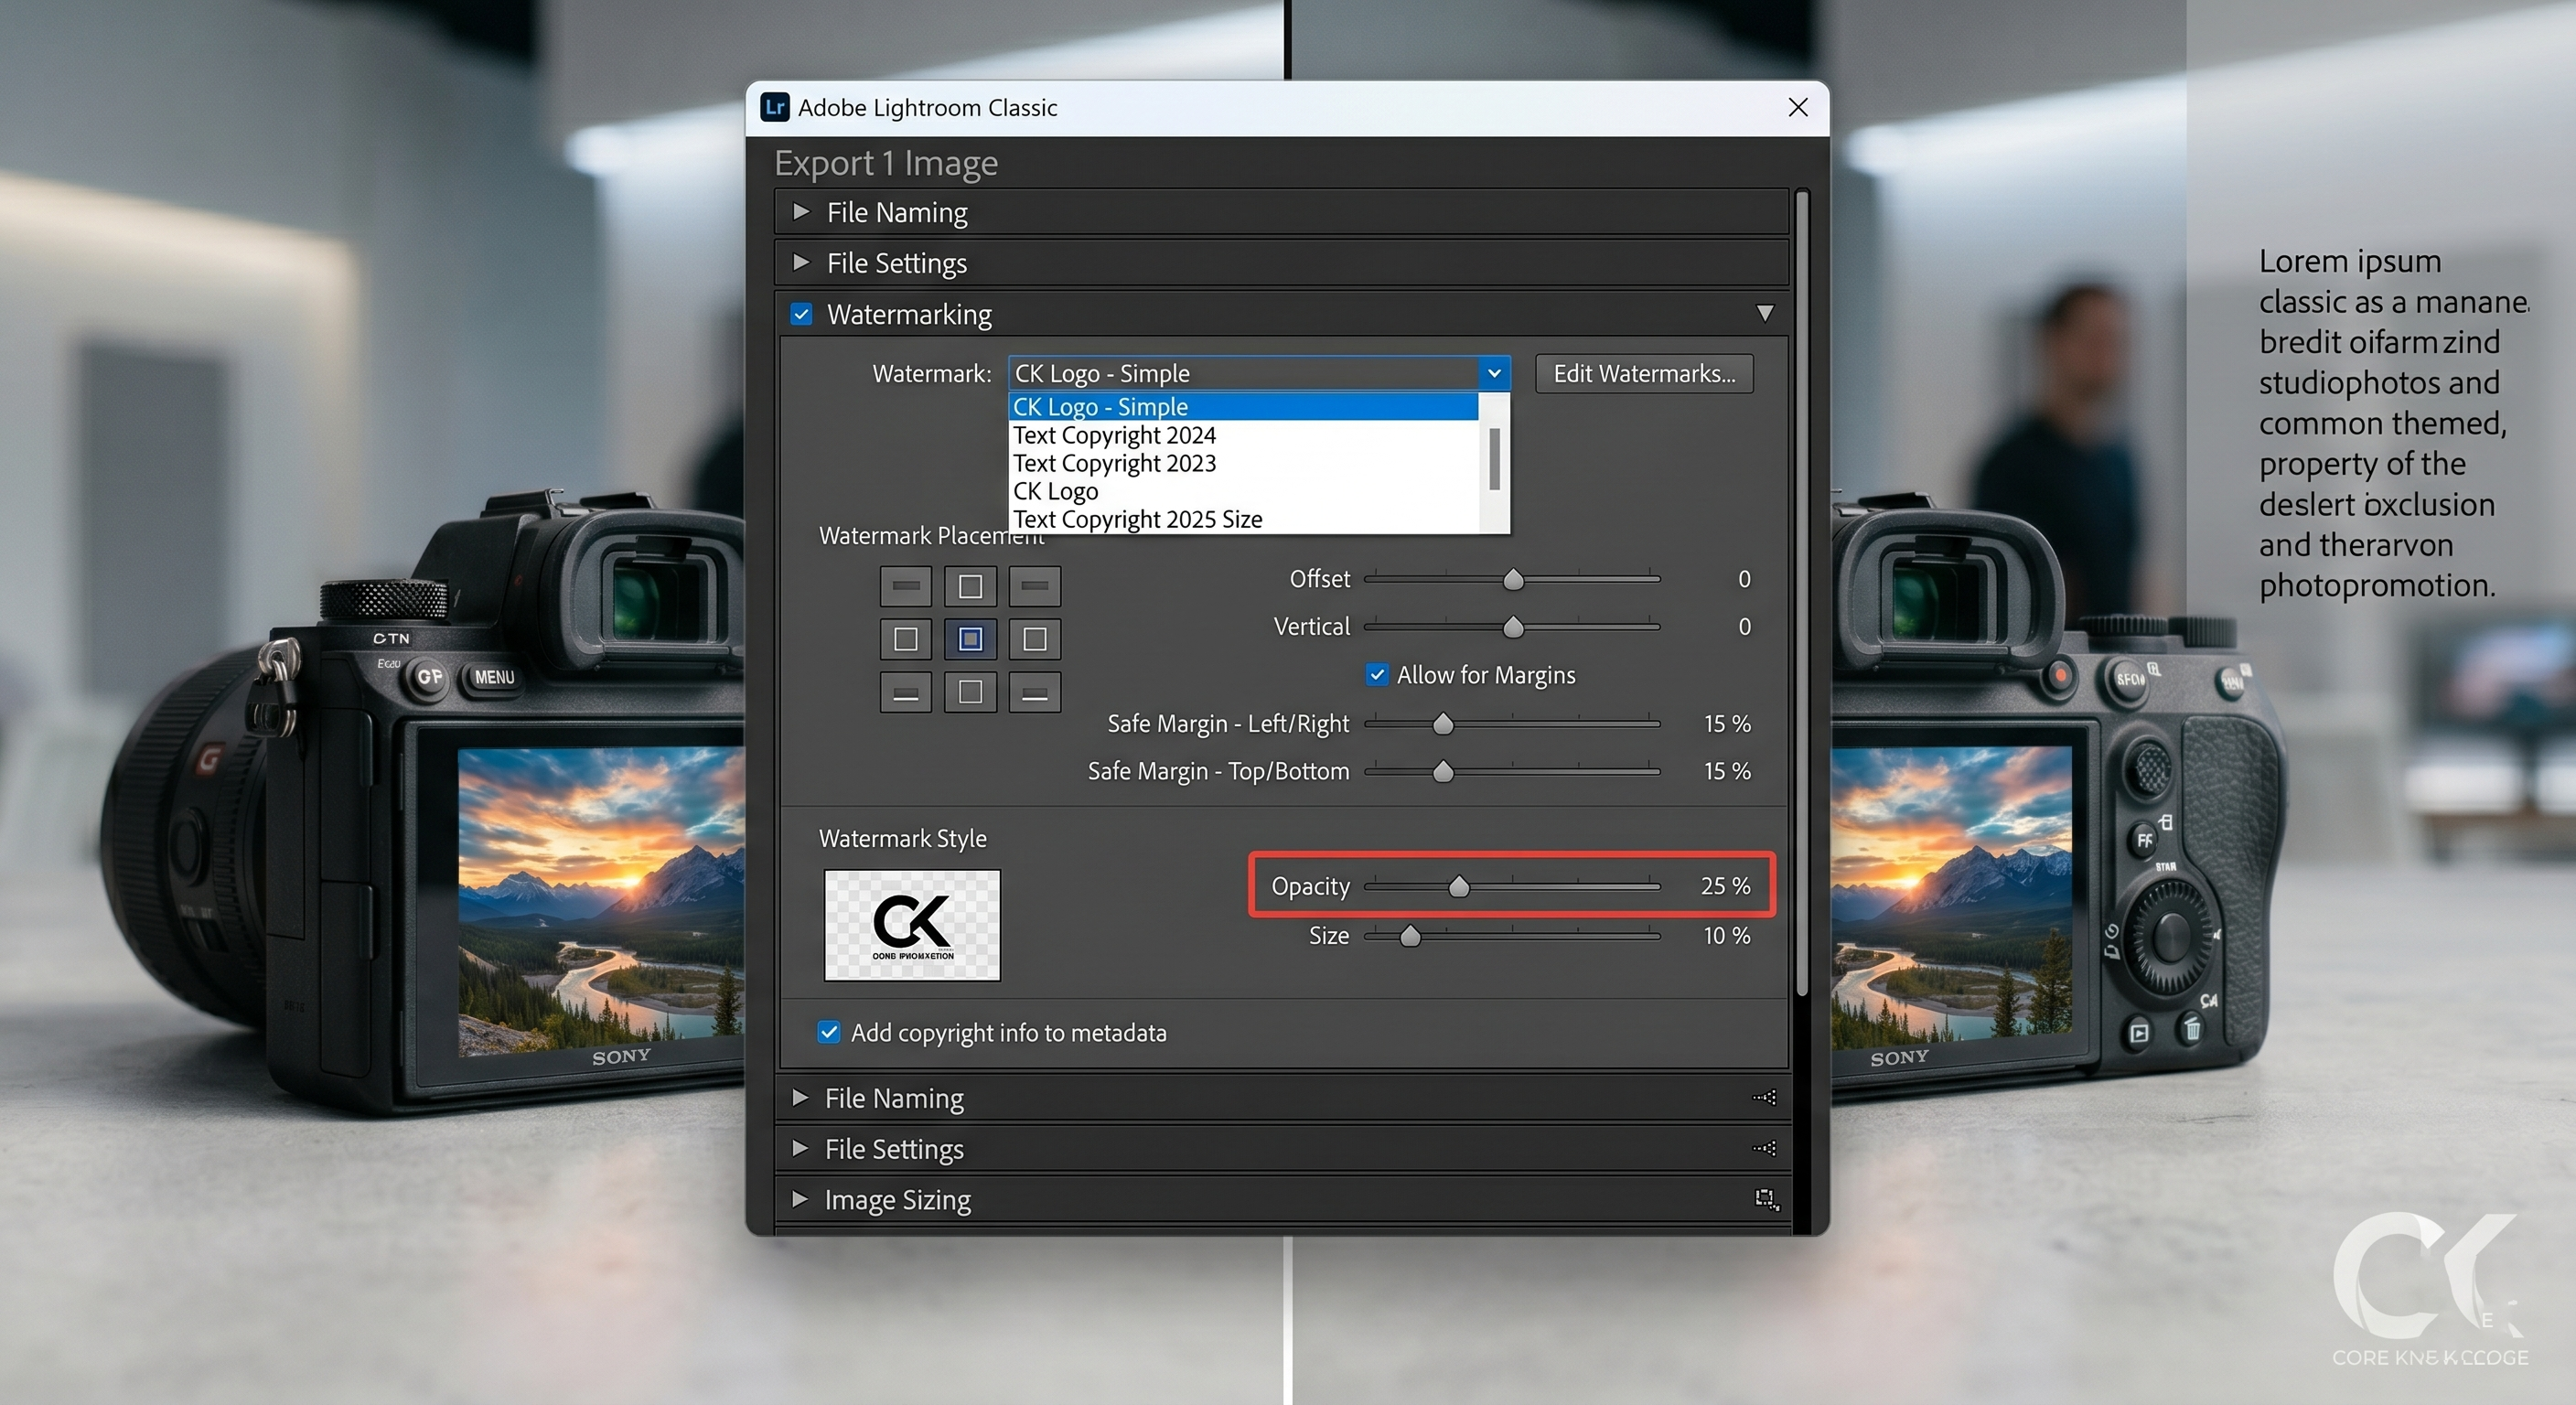2576x1405 pixels.
Task: Choose Text Copyright 2025 Size from the list
Action: 1243,519
